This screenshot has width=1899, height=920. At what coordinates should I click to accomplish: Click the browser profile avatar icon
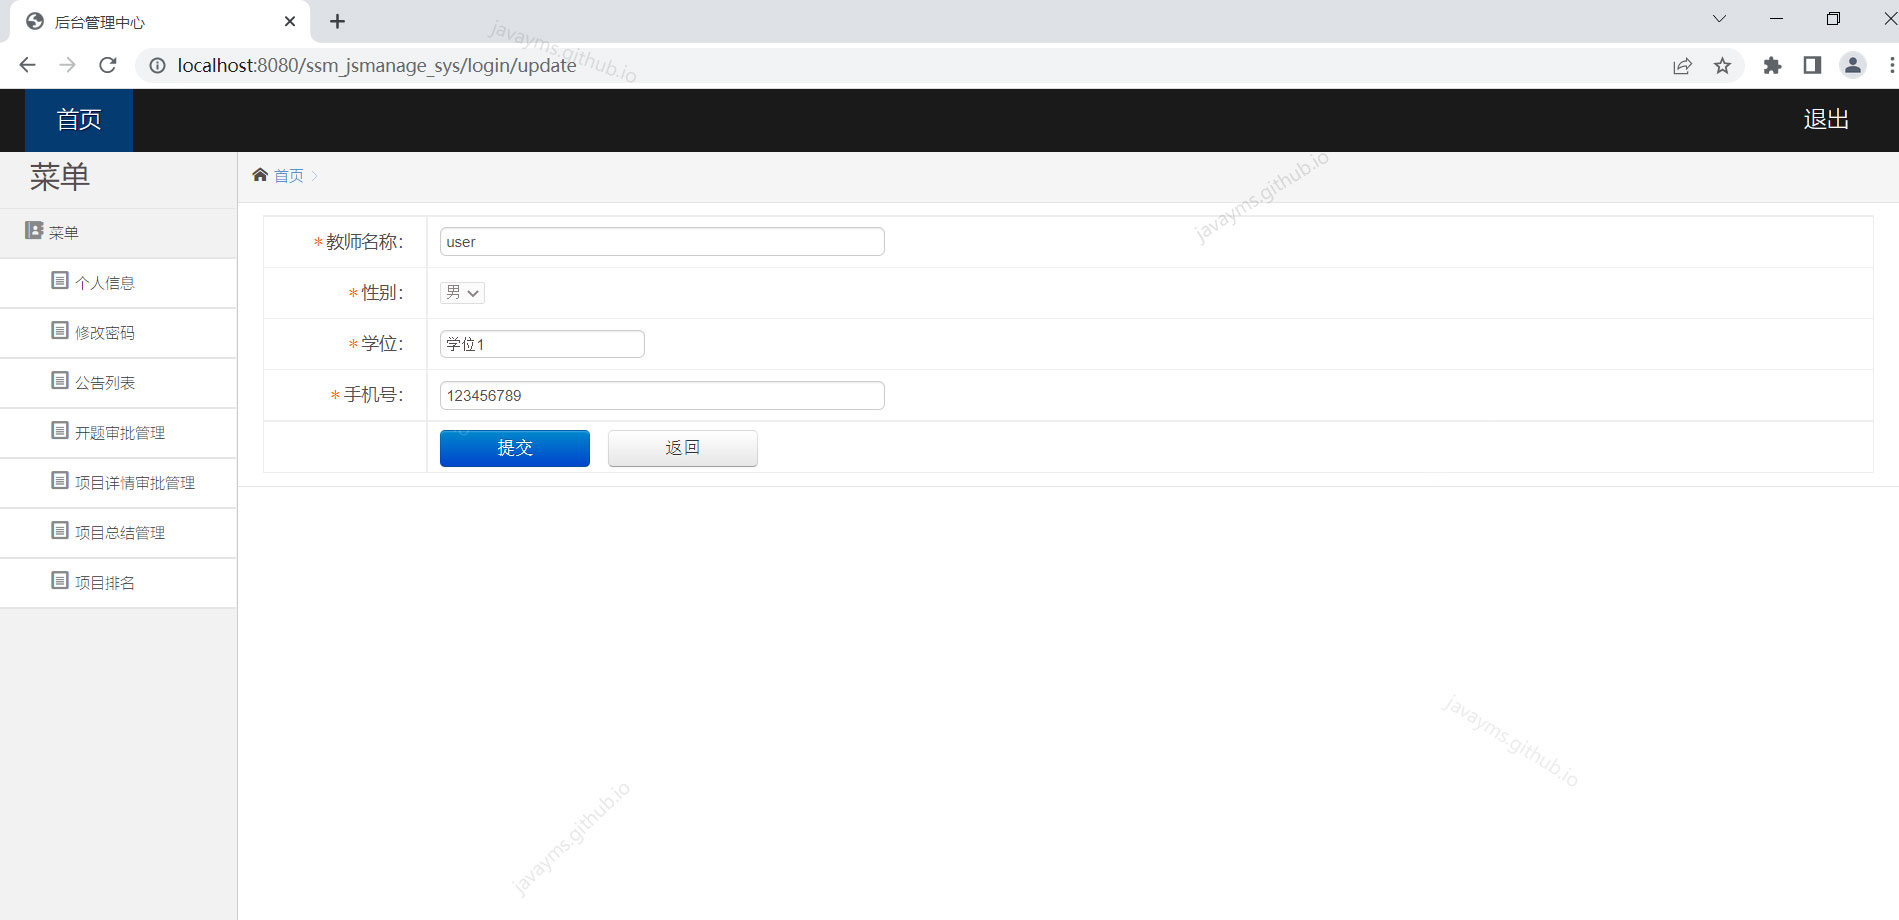[1853, 65]
